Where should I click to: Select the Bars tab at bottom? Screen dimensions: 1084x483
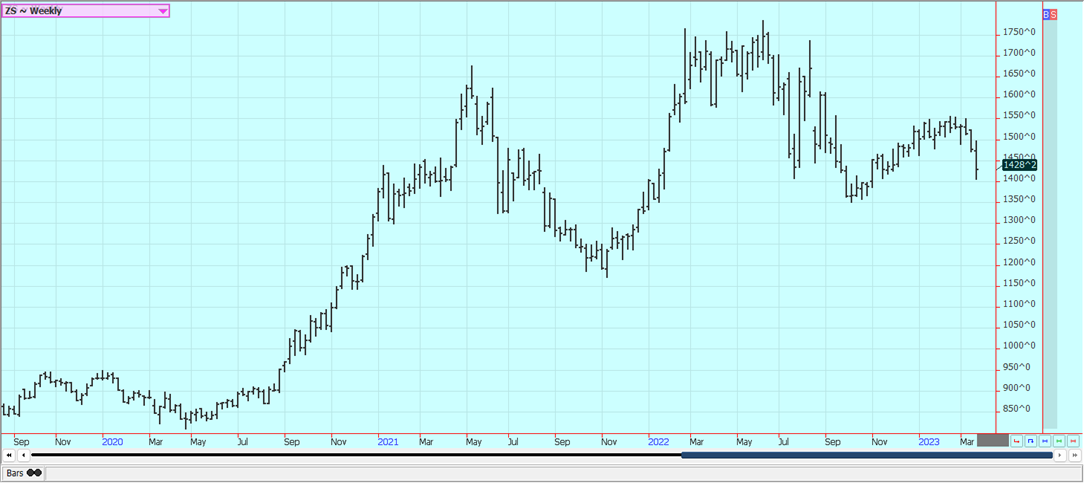16,472
